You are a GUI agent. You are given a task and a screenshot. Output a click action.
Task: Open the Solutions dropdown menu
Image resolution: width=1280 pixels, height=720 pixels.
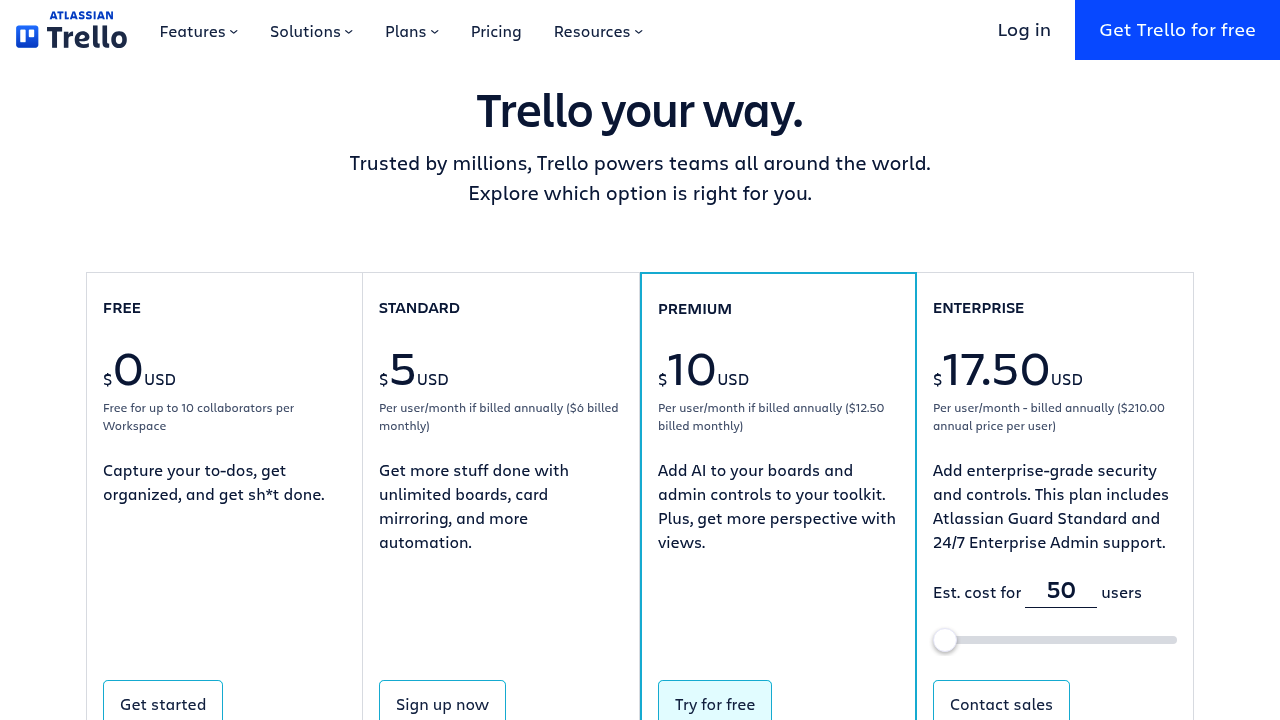(311, 31)
